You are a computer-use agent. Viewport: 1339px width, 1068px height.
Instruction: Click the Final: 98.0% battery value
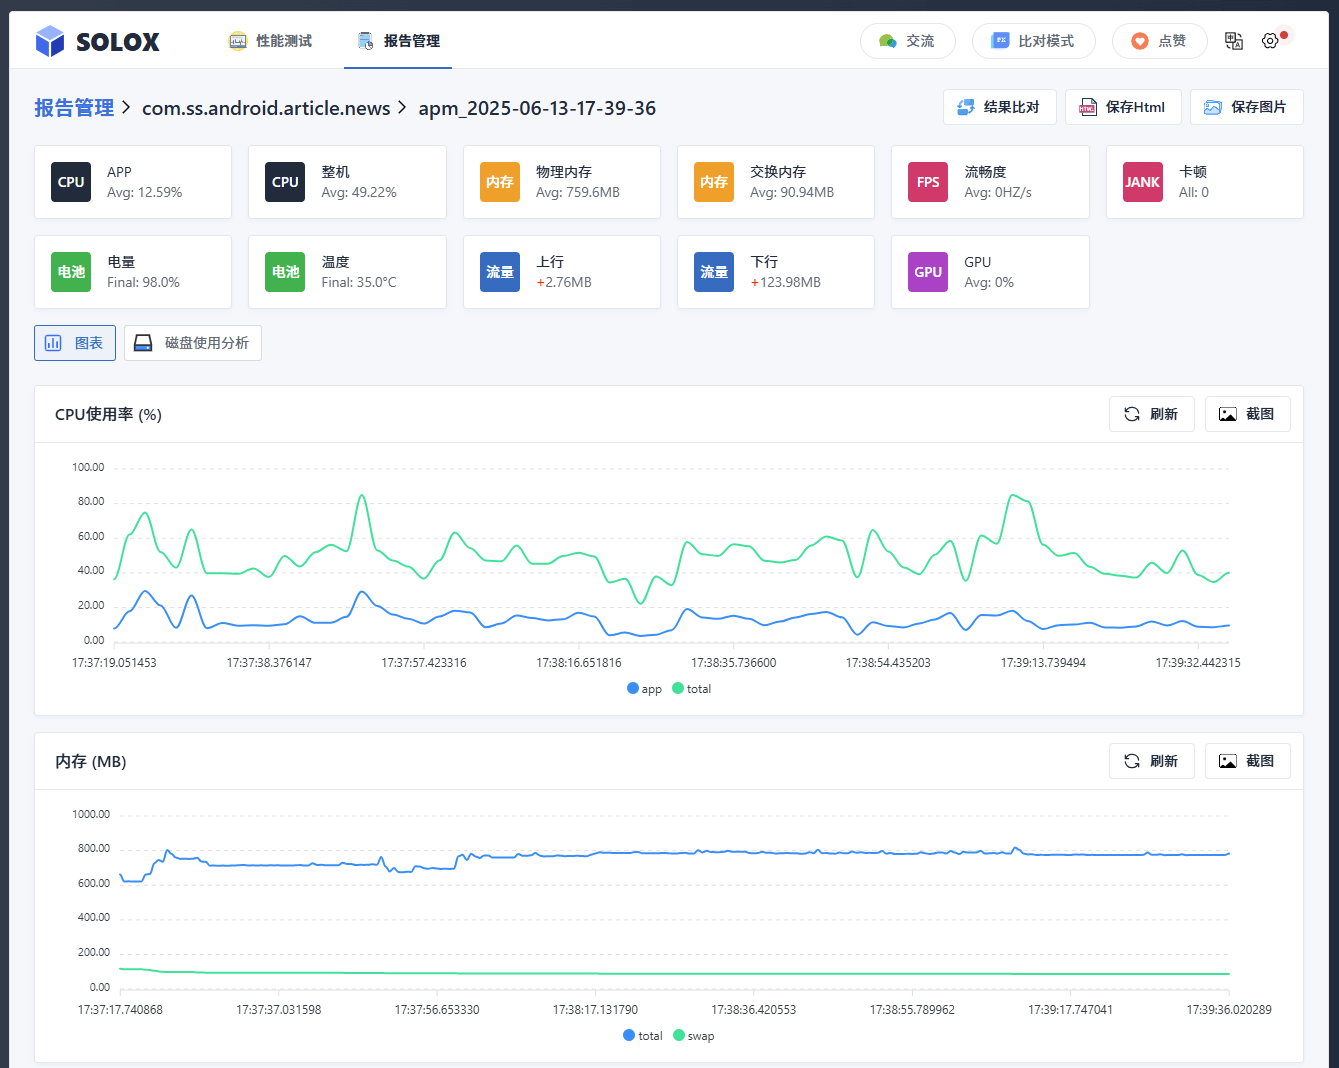click(x=144, y=282)
